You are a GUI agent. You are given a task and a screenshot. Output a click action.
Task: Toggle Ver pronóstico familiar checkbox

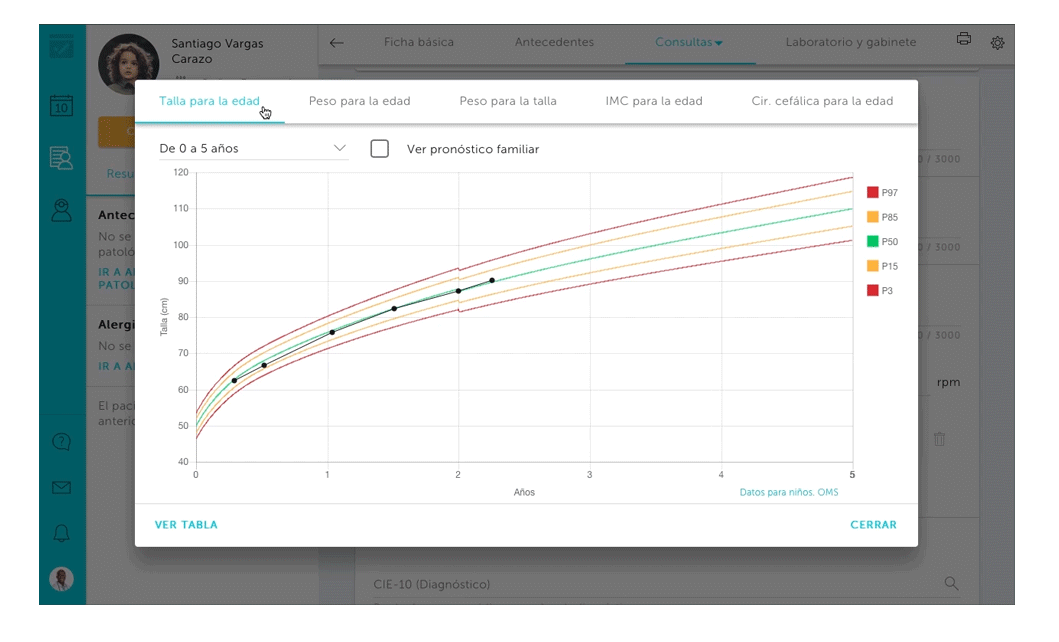[380, 149]
